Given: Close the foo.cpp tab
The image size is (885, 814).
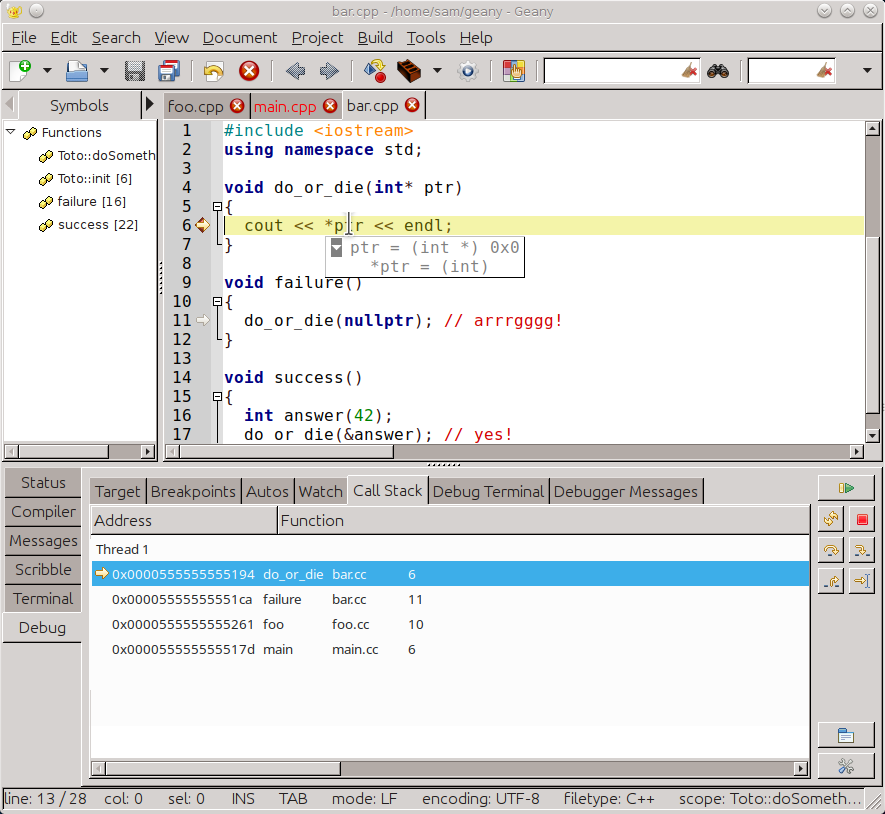Looking at the screenshot, I should click(237, 106).
